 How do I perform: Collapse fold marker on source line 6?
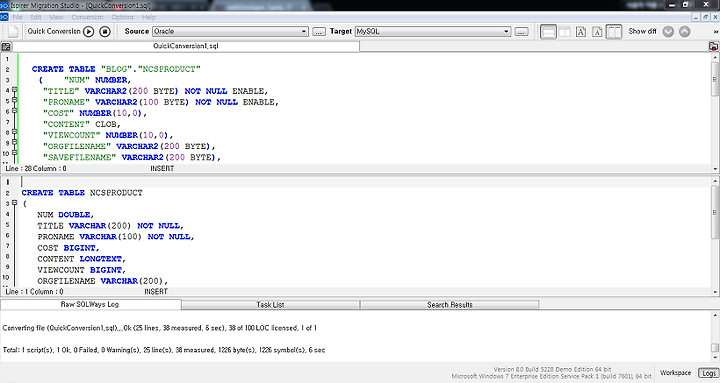(x=15, y=111)
